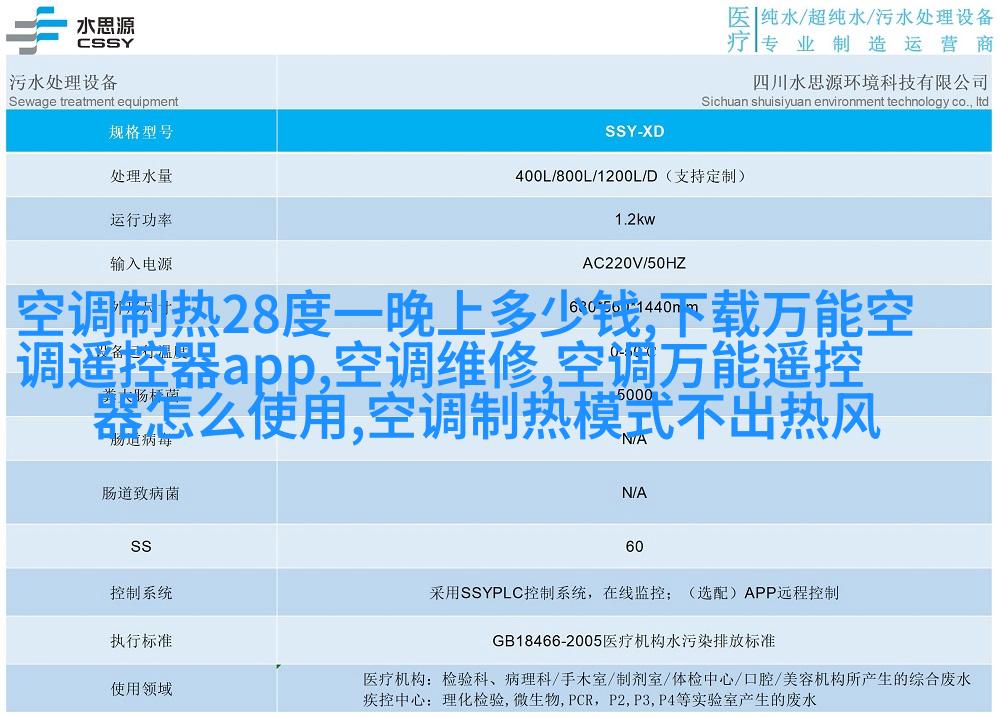Select the '使用领域' row label
Viewport: 1000px width, 718px height.
point(141,689)
